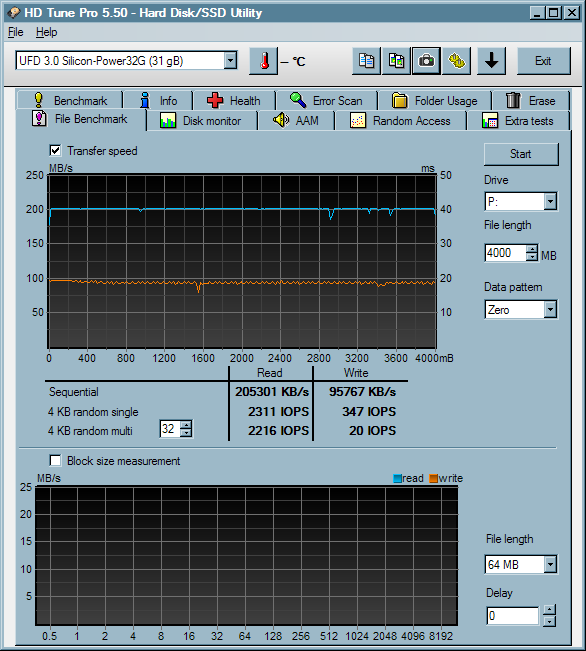Viewport: 586px width, 651px height.
Task: Open the Health tab
Action: click(x=234, y=100)
